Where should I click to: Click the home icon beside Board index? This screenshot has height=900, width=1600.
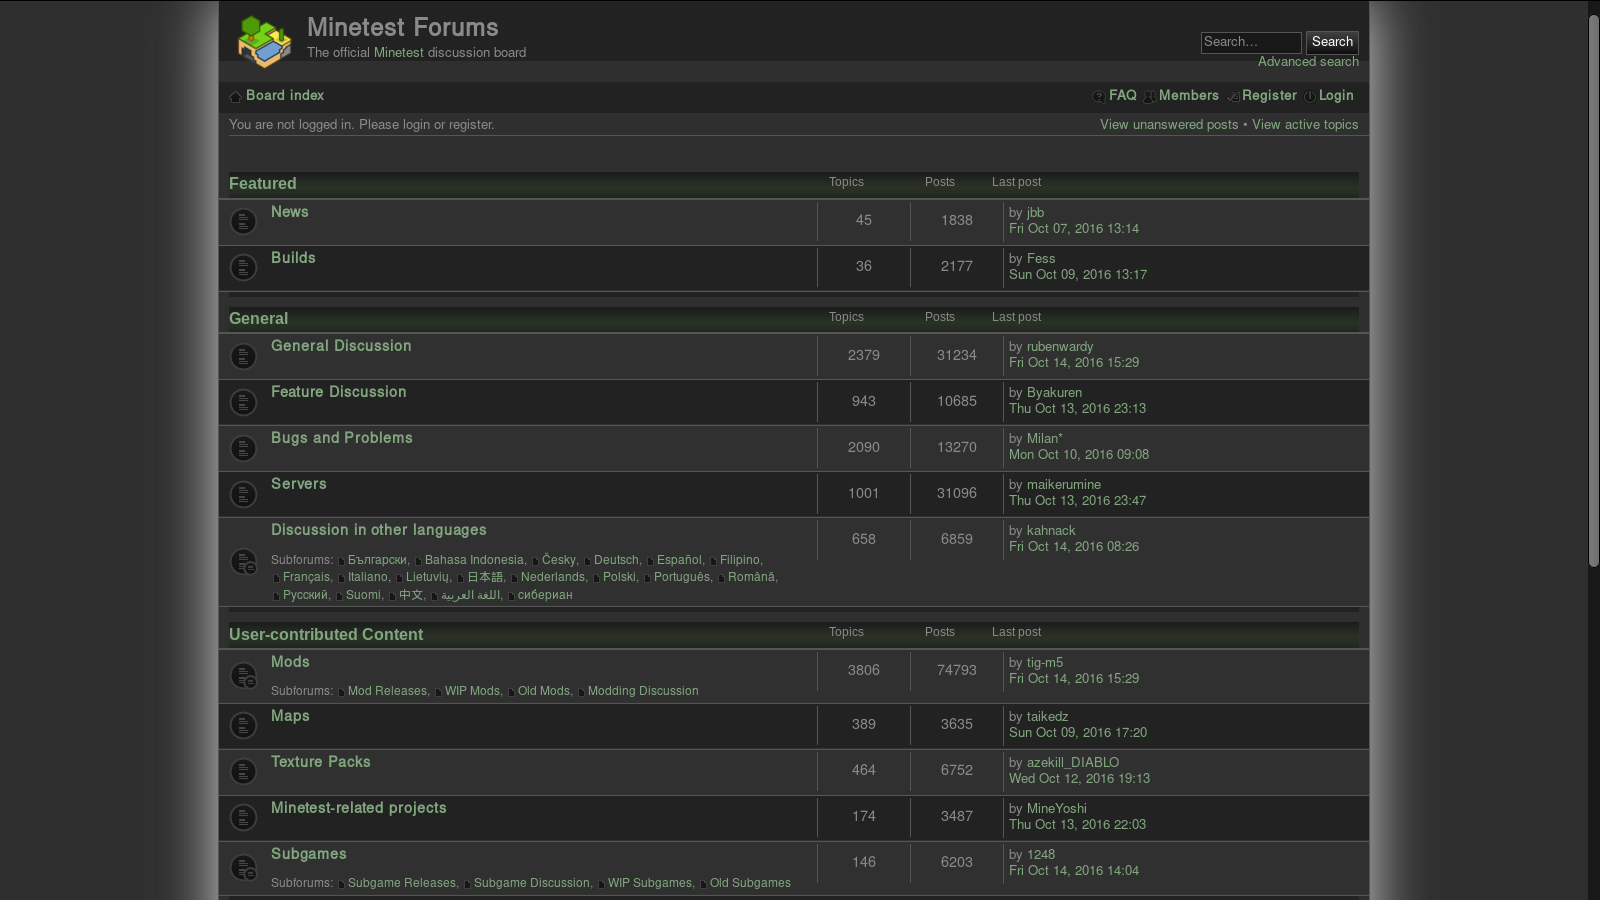(x=235, y=97)
